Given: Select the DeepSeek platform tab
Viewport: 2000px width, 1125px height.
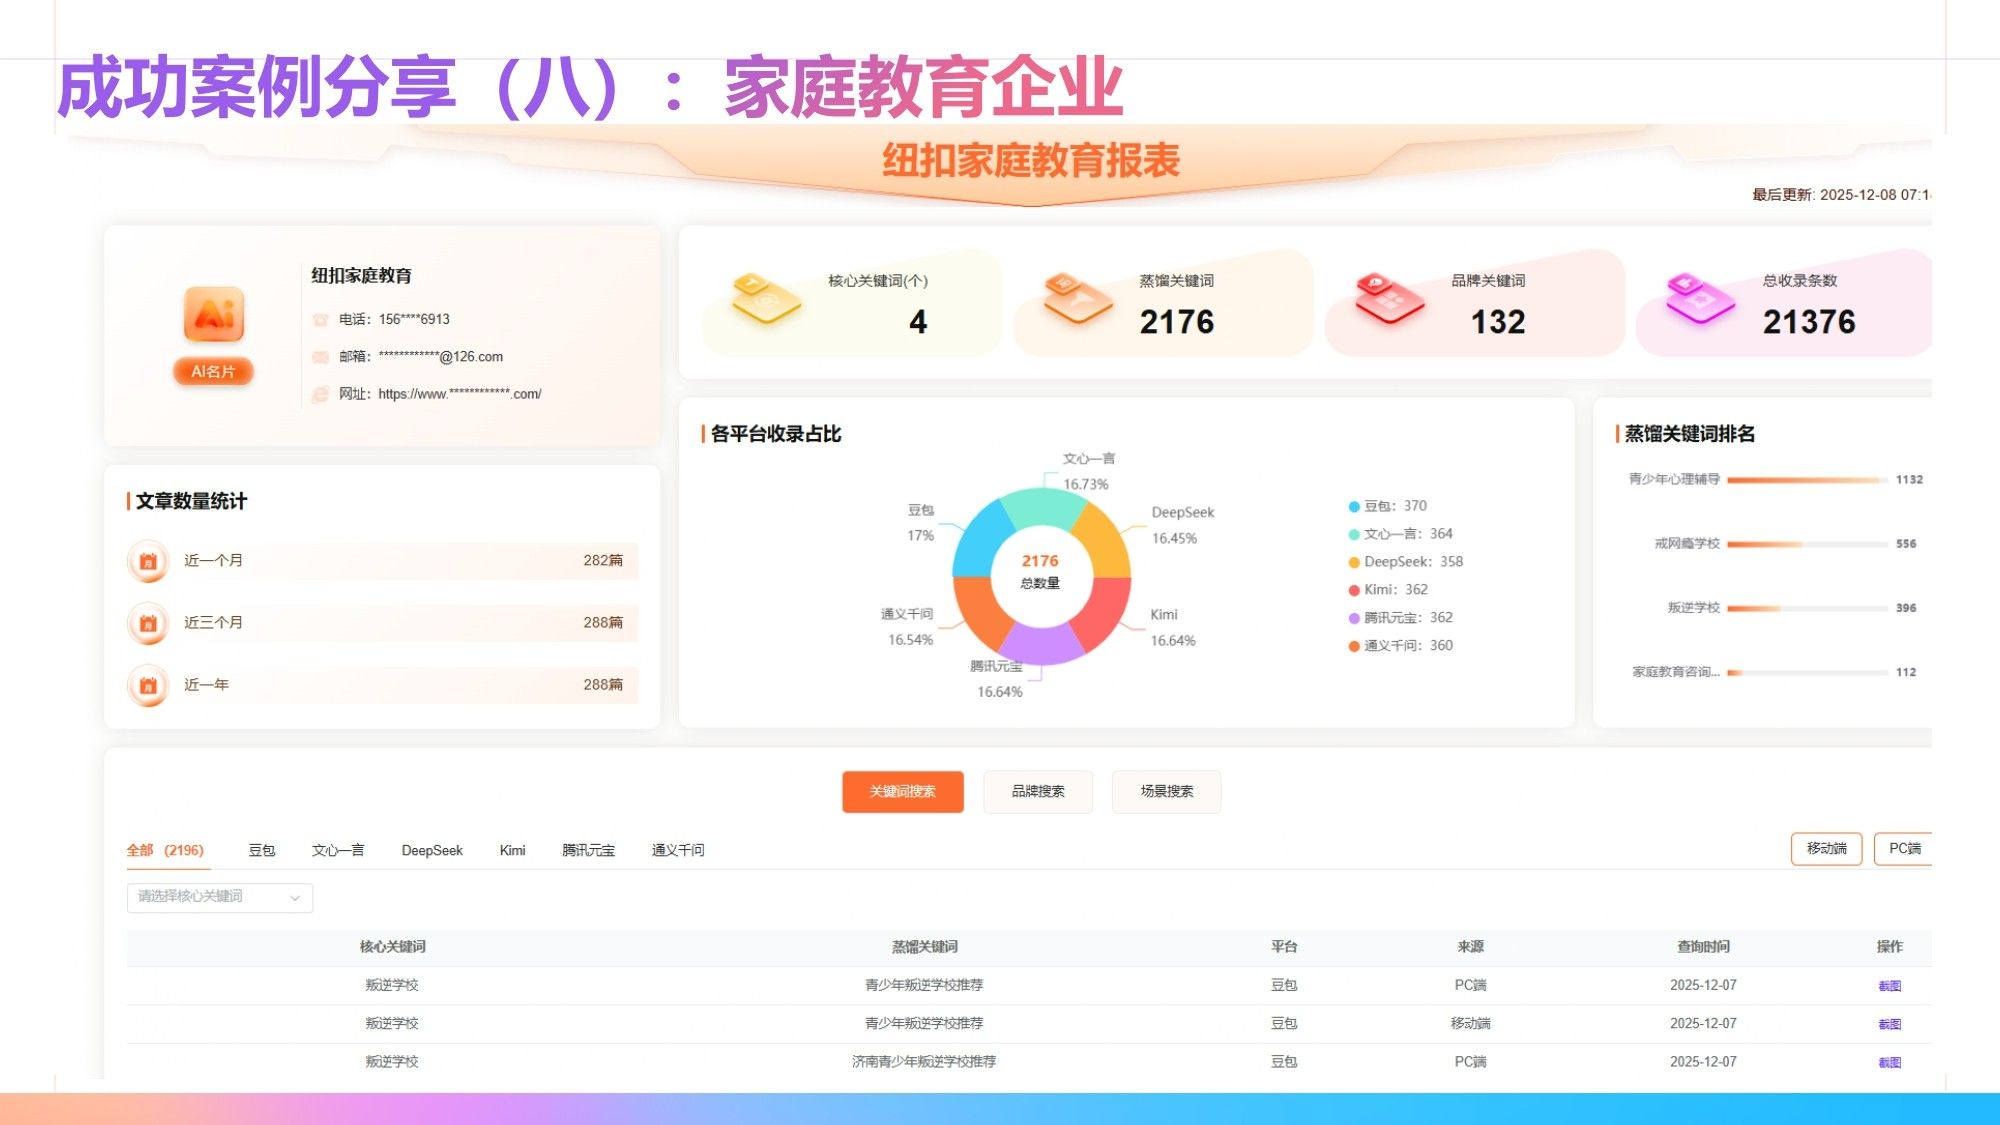Looking at the screenshot, I should (432, 851).
